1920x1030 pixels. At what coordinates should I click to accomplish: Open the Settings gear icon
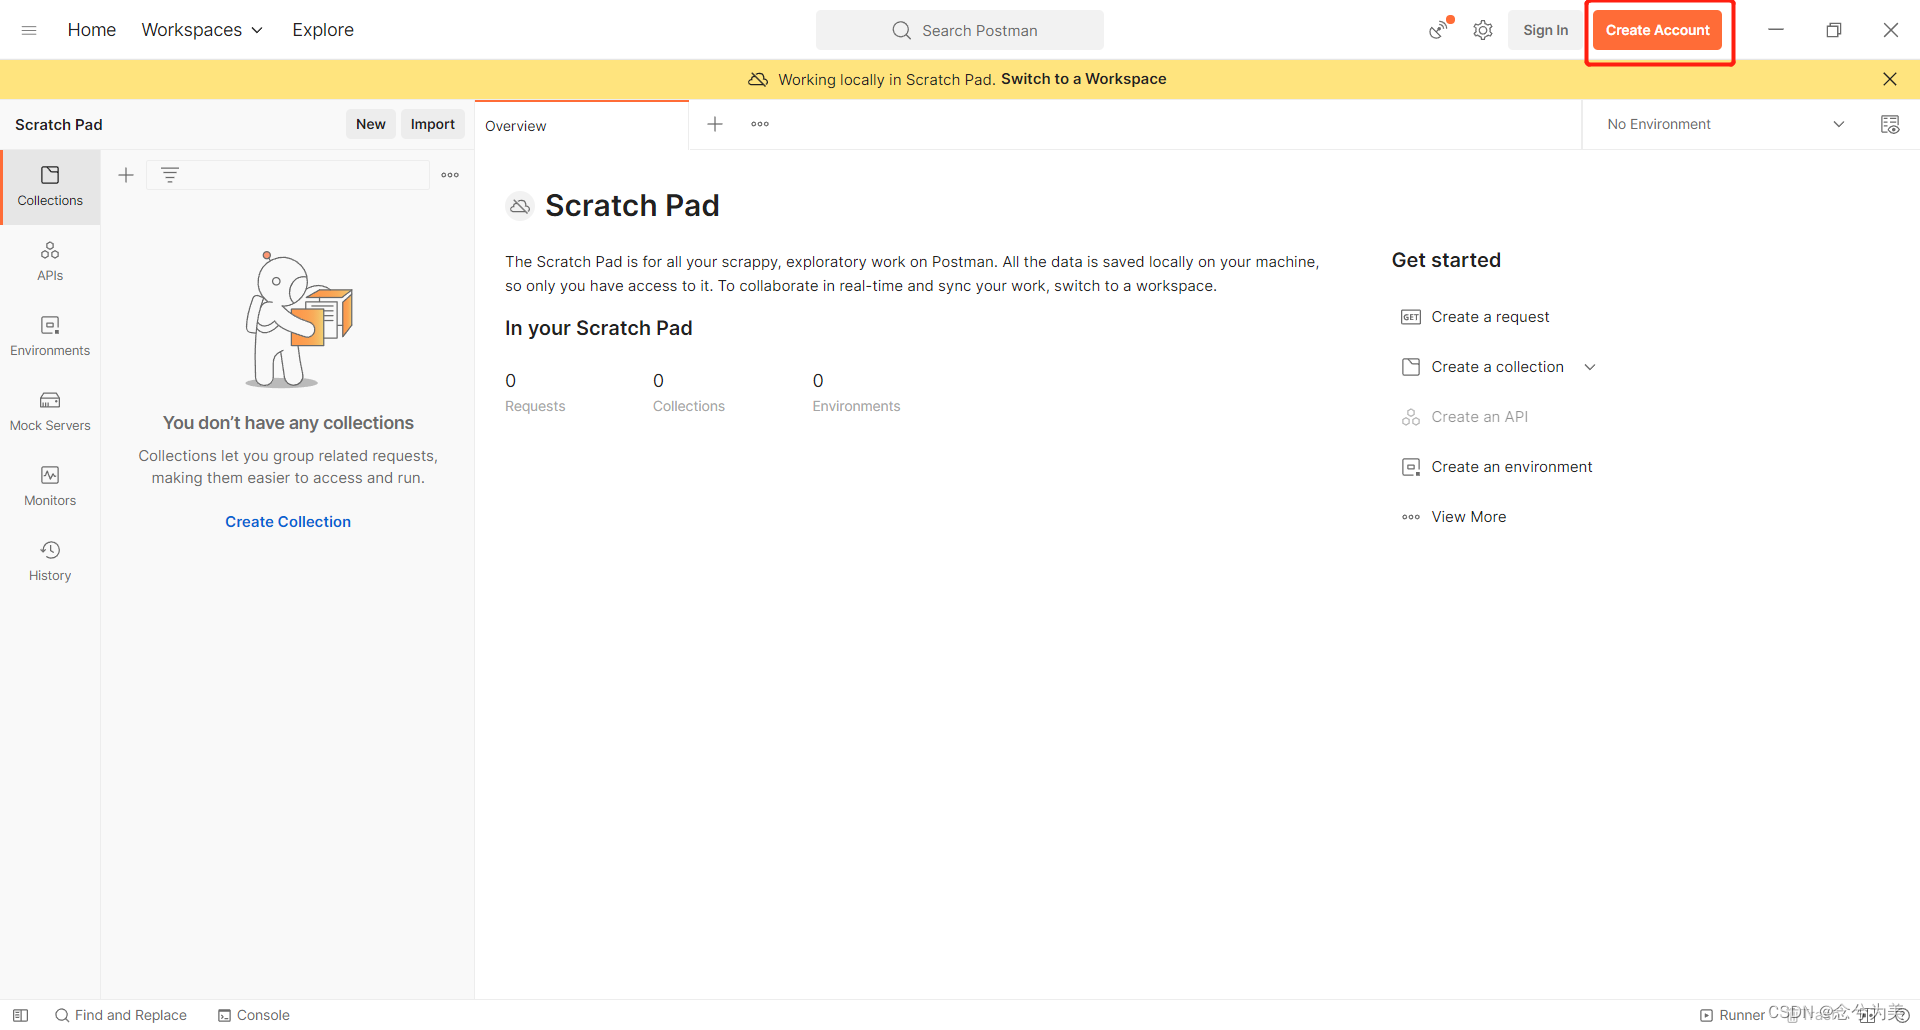point(1483,30)
